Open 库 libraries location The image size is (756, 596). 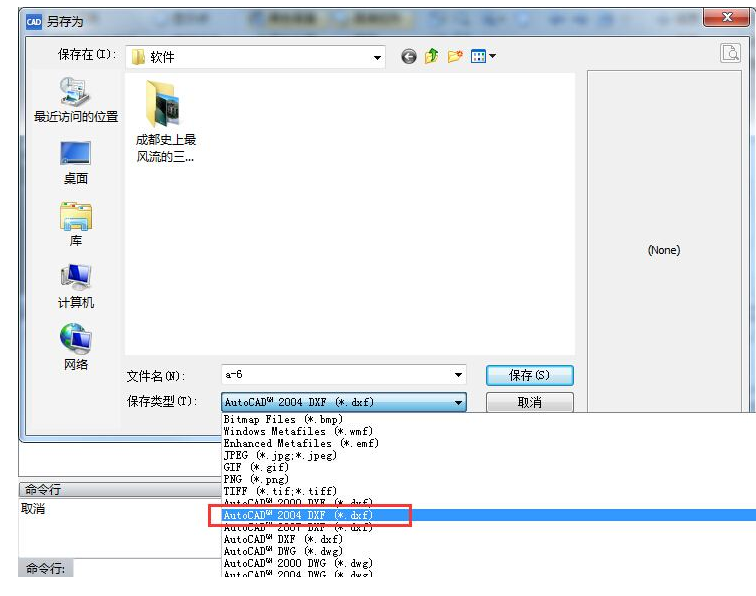pos(76,225)
